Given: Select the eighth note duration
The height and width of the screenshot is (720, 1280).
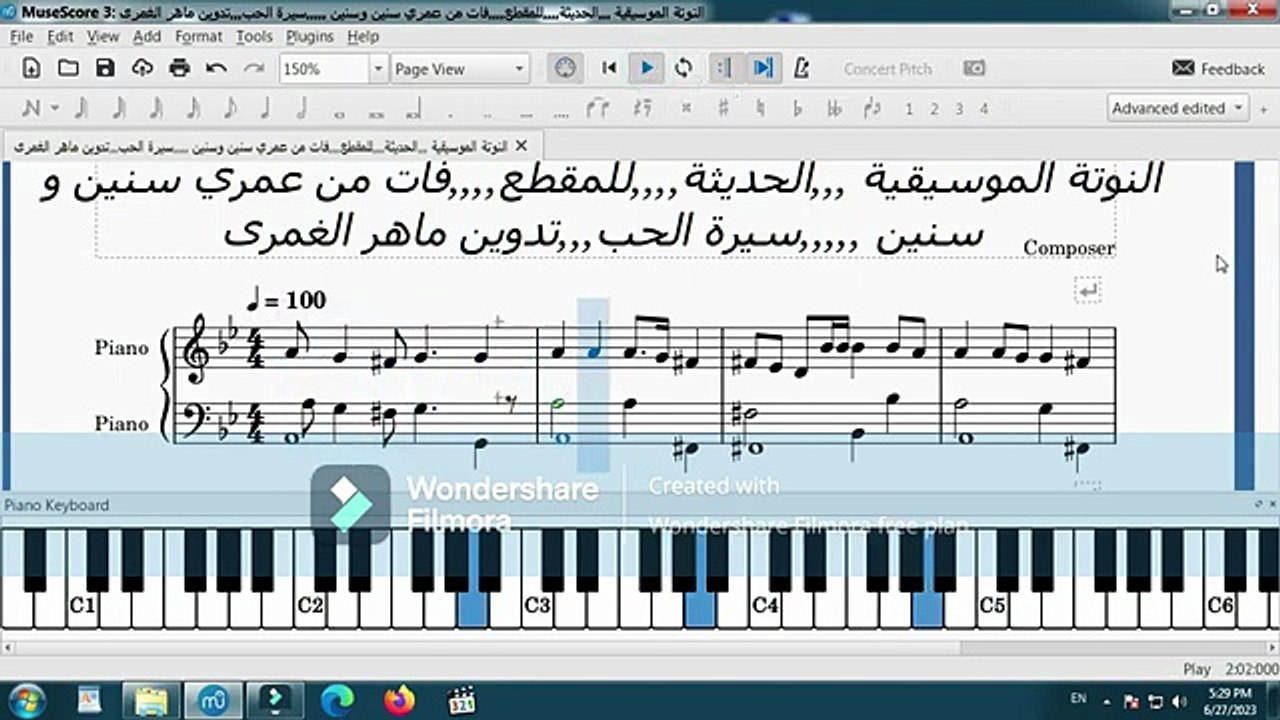Looking at the screenshot, I should 229,108.
